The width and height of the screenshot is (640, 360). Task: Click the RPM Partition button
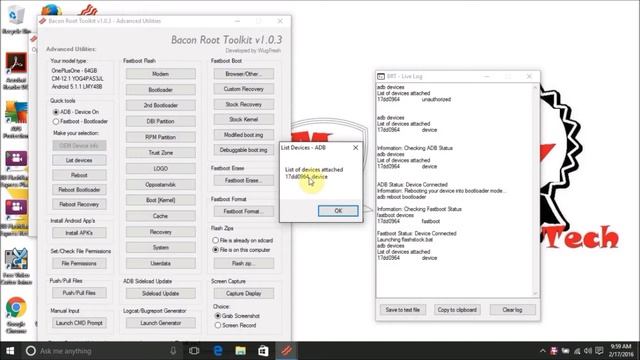tap(160, 137)
